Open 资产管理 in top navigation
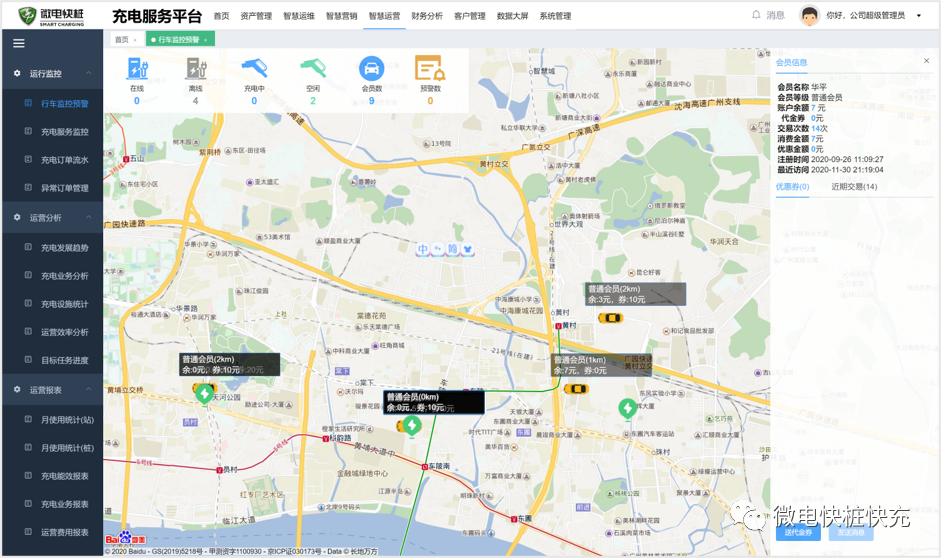This screenshot has width=941, height=558. (x=256, y=16)
